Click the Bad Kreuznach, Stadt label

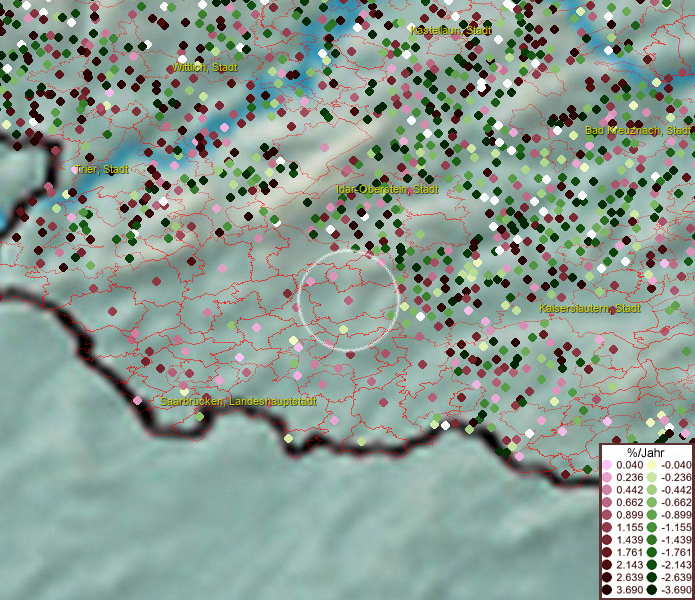[x=637, y=130]
